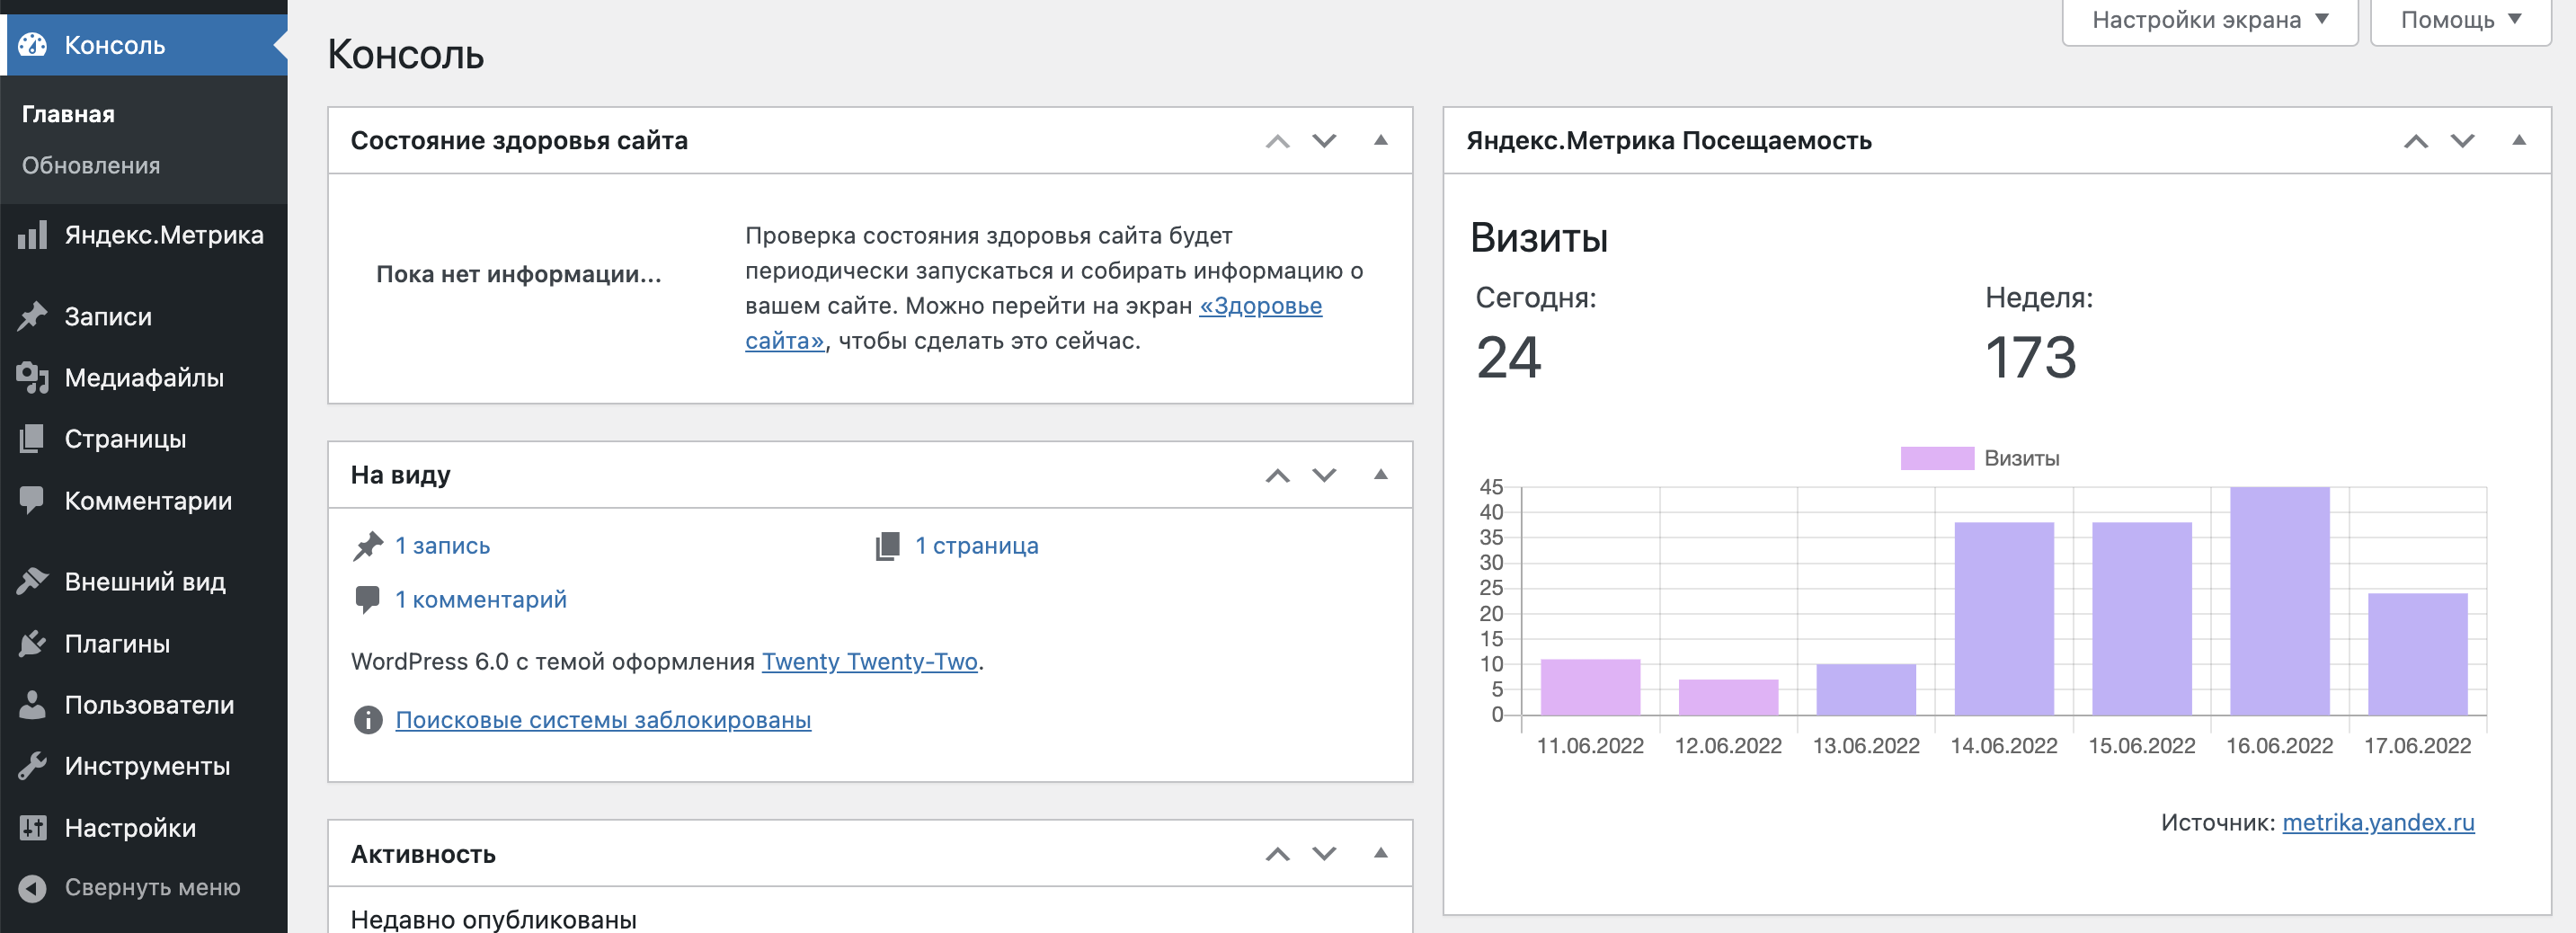2576x933 pixels.
Task: Move Состояние здоровья сайта widget down
Action: click(x=1324, y=141)
